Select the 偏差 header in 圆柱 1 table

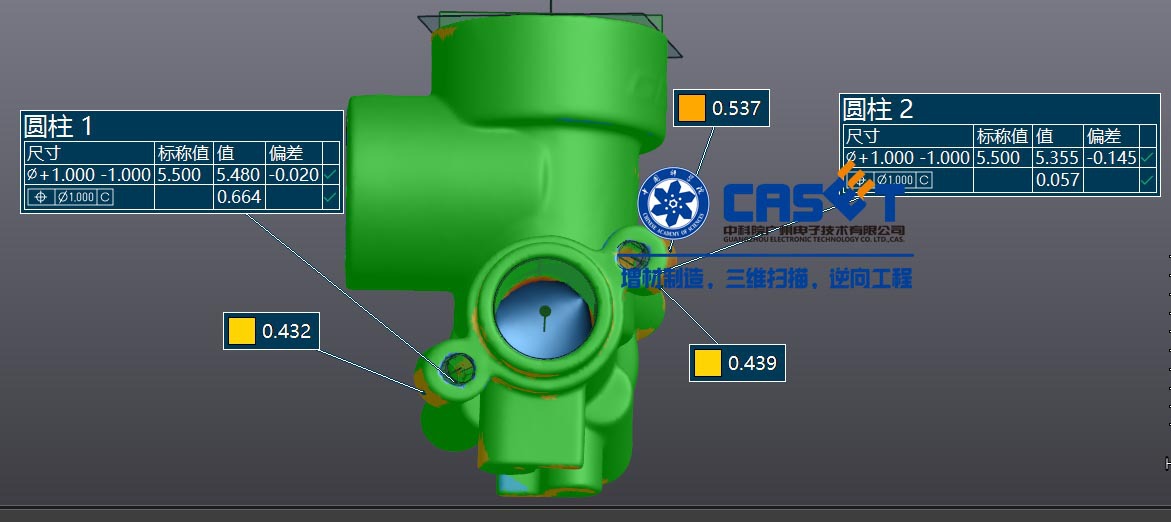click(286, 153)
